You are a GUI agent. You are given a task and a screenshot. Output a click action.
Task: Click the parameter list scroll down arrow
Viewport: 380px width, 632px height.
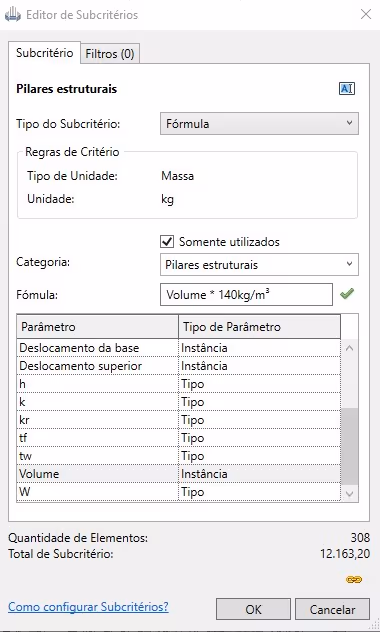pyautogui.click(x=349, y=493)
